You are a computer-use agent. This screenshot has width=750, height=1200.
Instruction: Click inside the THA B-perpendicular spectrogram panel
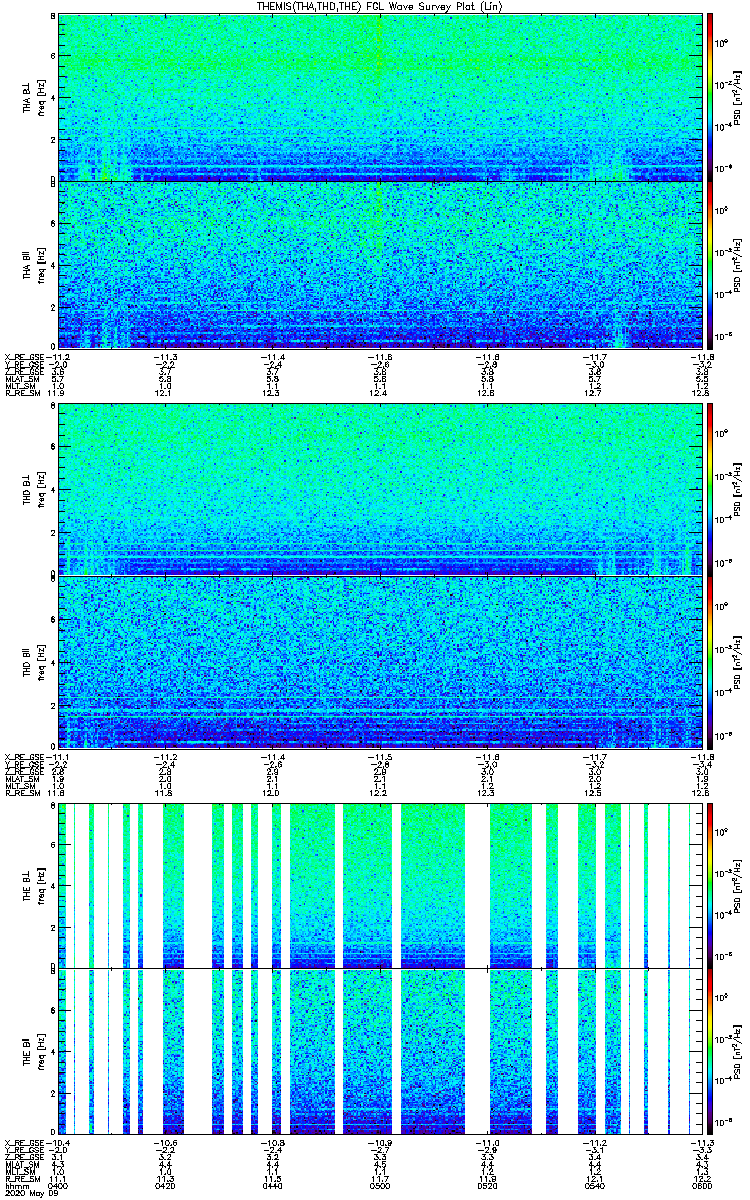coord(378,96)
